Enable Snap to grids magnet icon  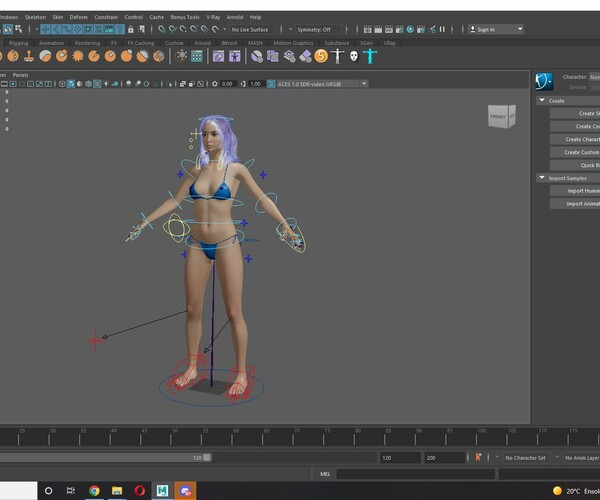[162, 29]
